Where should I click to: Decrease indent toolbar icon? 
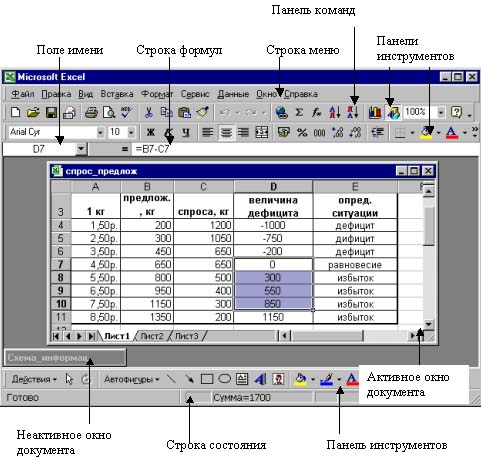[377, 132]
